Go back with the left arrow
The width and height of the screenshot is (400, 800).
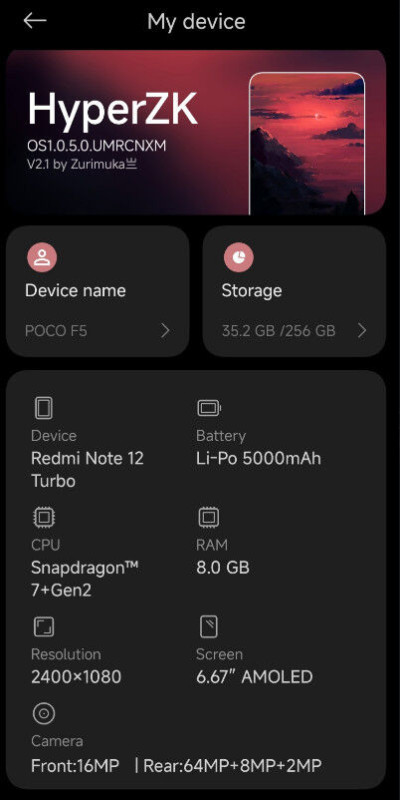pyautogui.click(x=35, y=21)
